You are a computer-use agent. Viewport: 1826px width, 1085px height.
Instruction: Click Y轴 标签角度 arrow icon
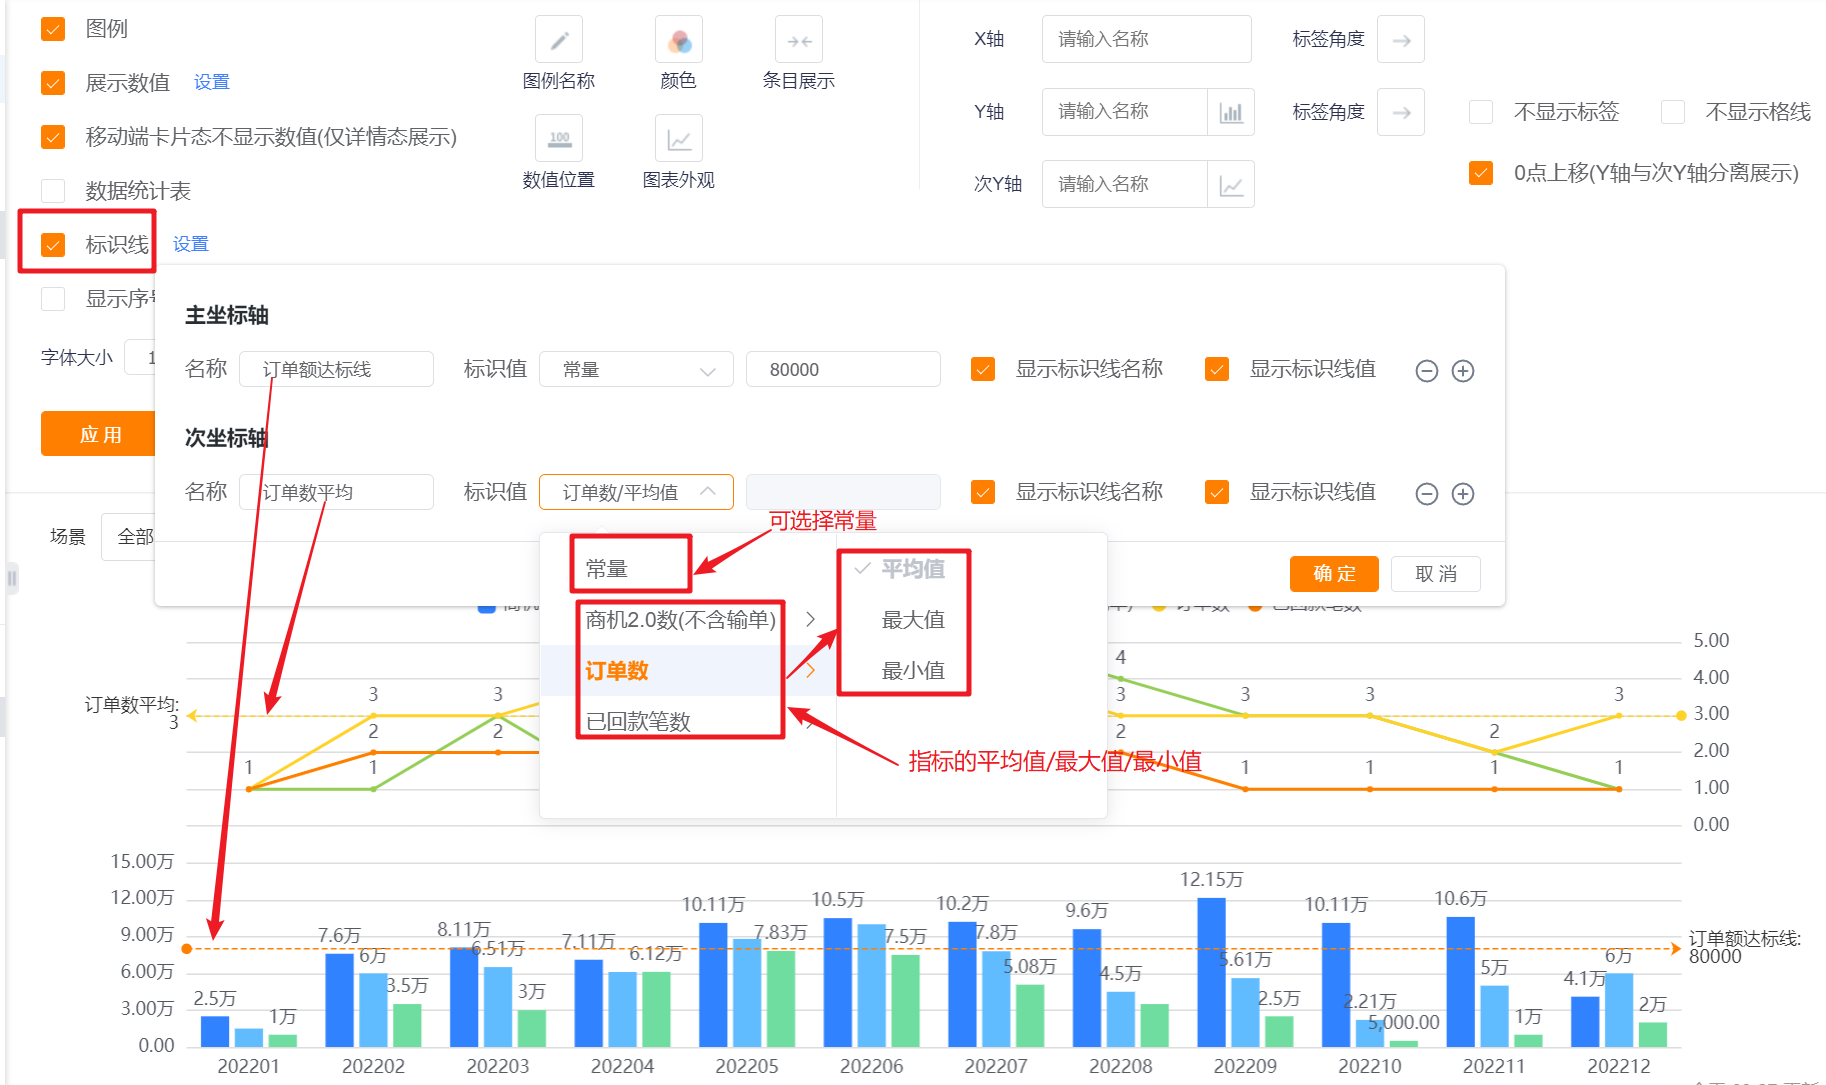point(1401,112)
